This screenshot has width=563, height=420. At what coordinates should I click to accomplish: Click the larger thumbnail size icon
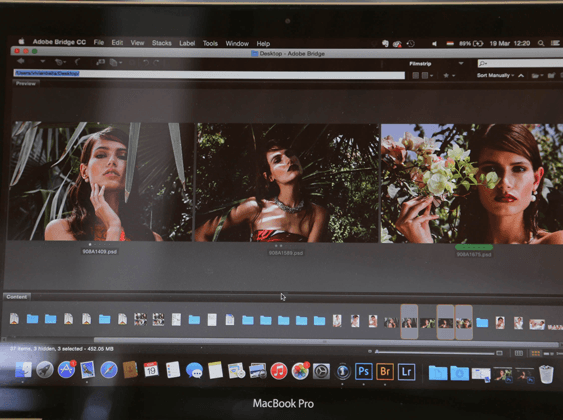point(499,353)
